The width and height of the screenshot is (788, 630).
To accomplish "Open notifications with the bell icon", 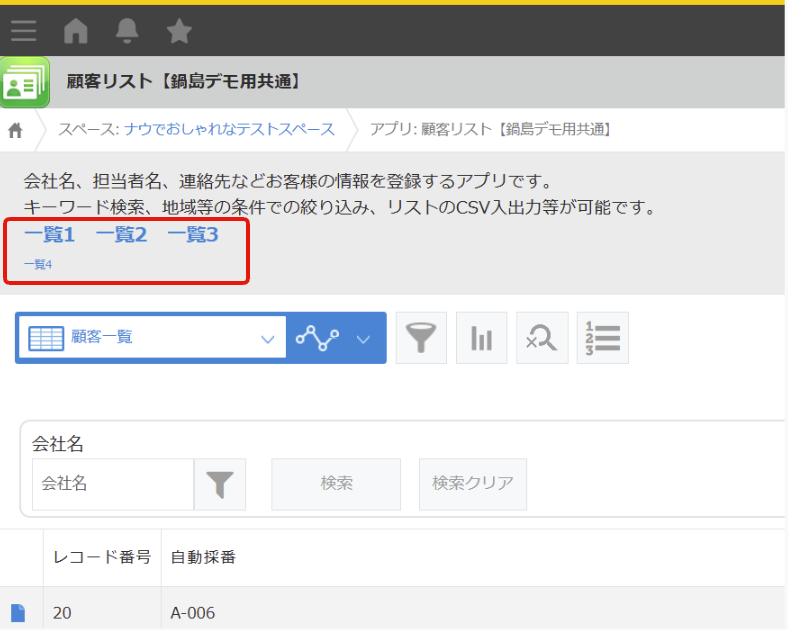I will pyautogui.click(x=127, y=32).
